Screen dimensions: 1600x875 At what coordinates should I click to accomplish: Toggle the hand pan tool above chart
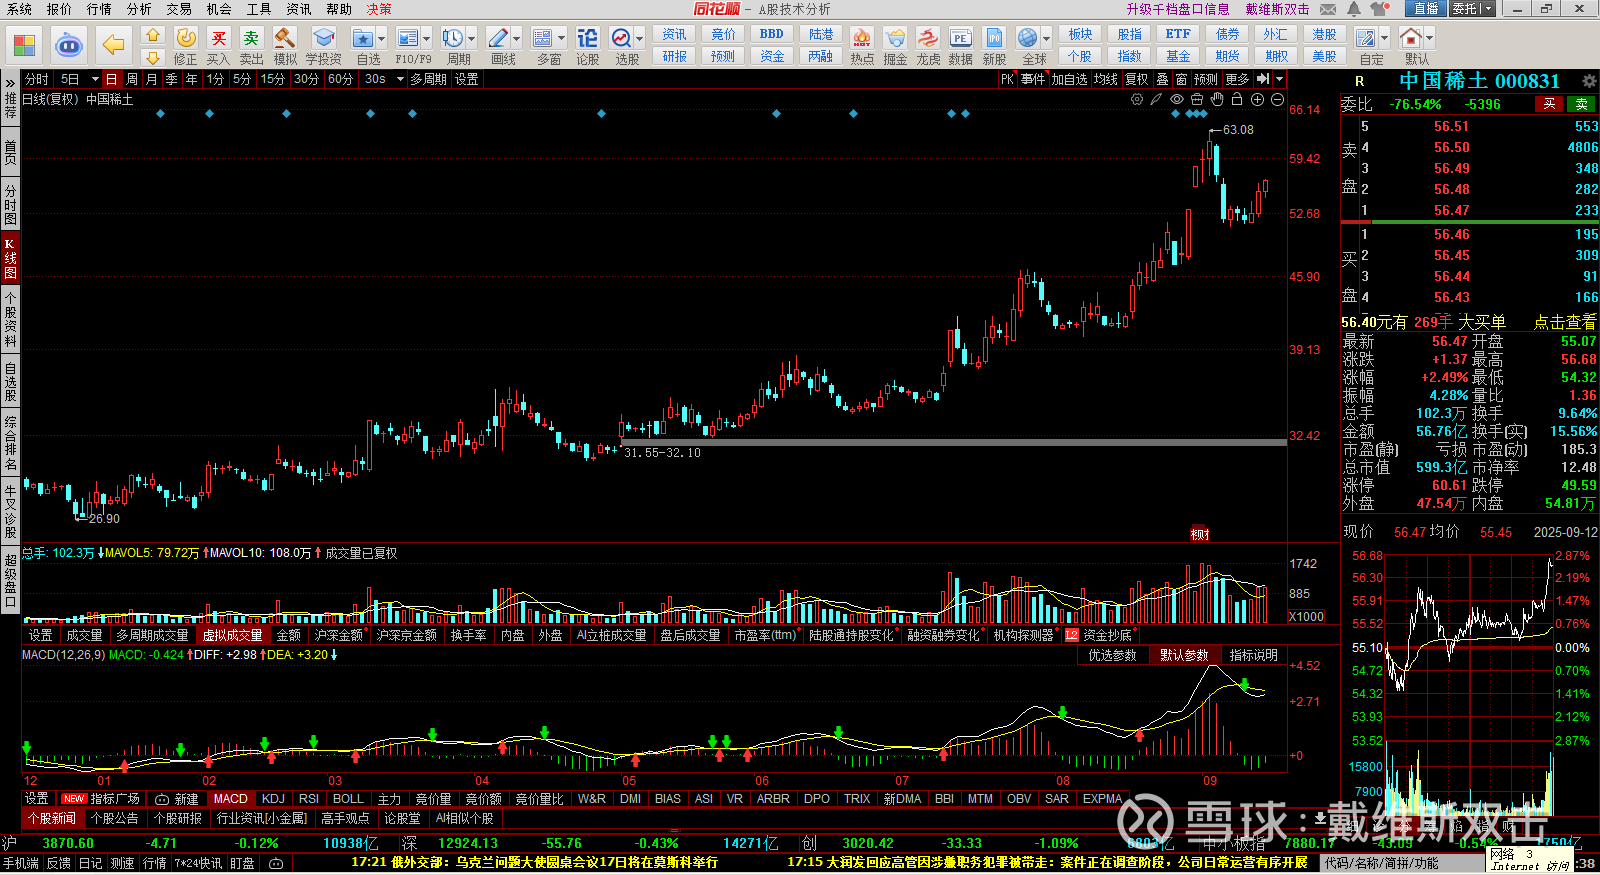tap(1217, 99)
